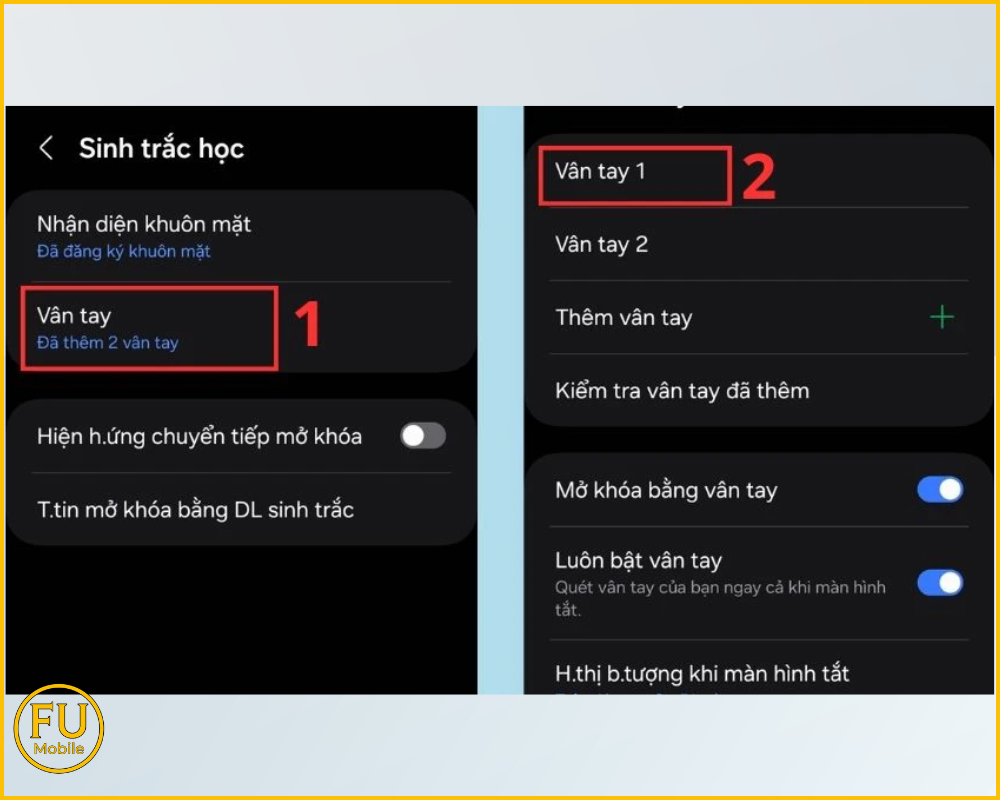Click the Đã đăng ký khuôn mặt status text
Viewport: 1000px width, 800px height.
124,252
